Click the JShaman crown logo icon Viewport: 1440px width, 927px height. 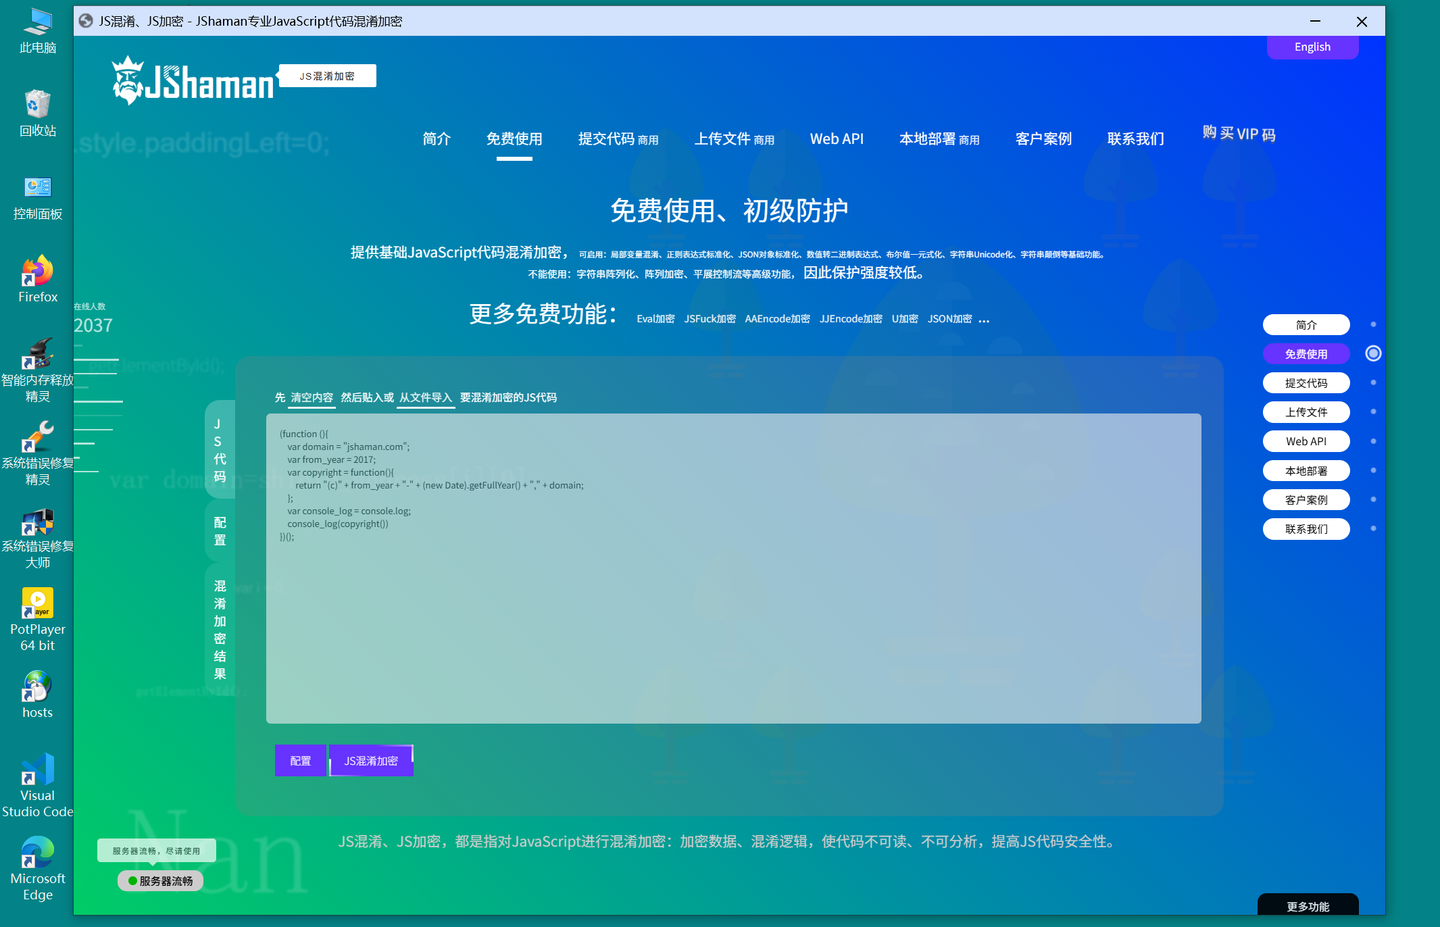tap(130, 82)
